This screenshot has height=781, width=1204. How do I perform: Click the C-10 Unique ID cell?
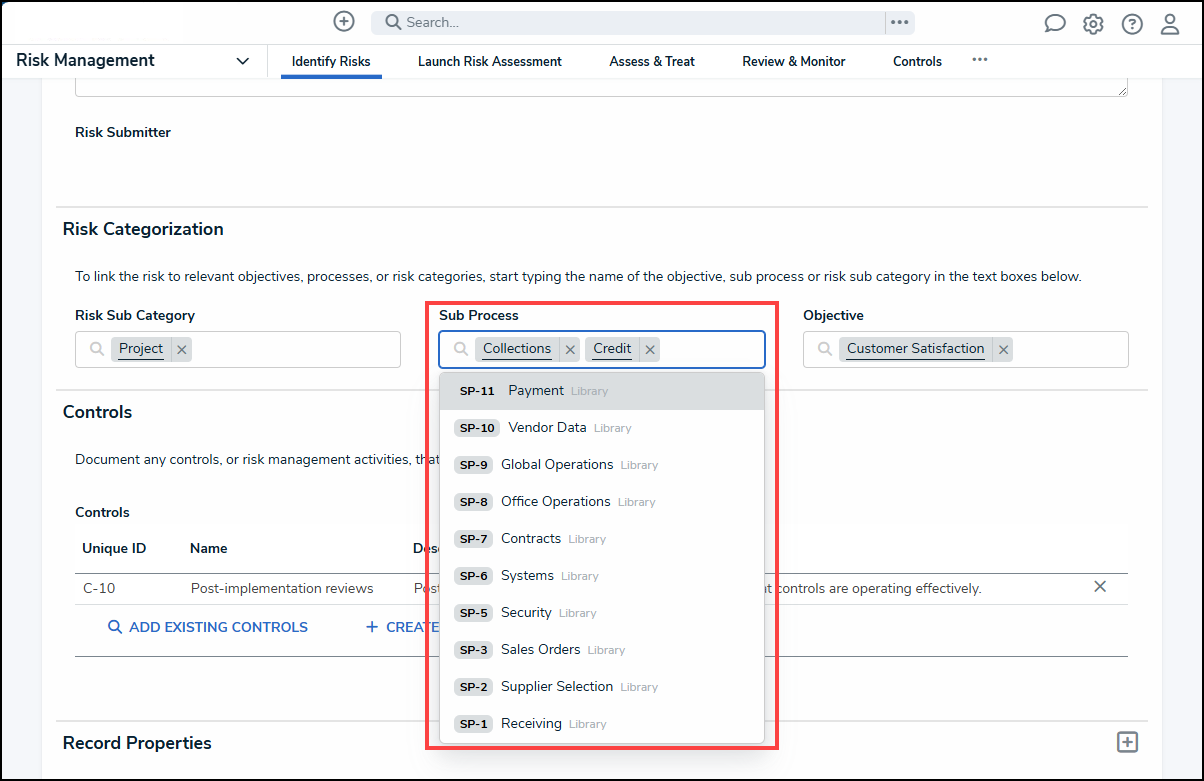(99, 588)
